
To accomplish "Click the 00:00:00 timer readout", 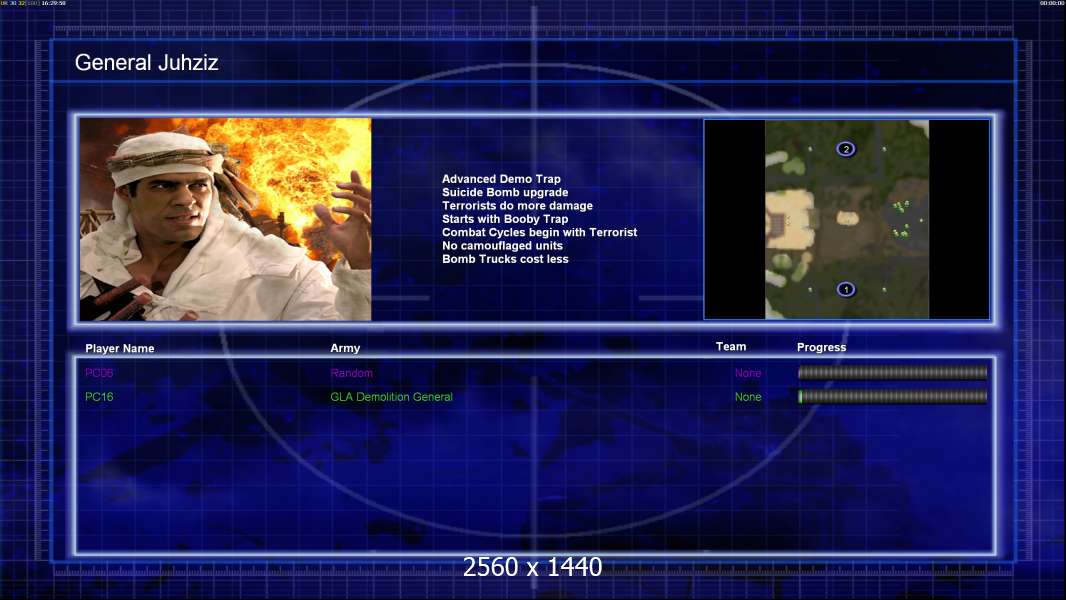I will coord(1051,3).
